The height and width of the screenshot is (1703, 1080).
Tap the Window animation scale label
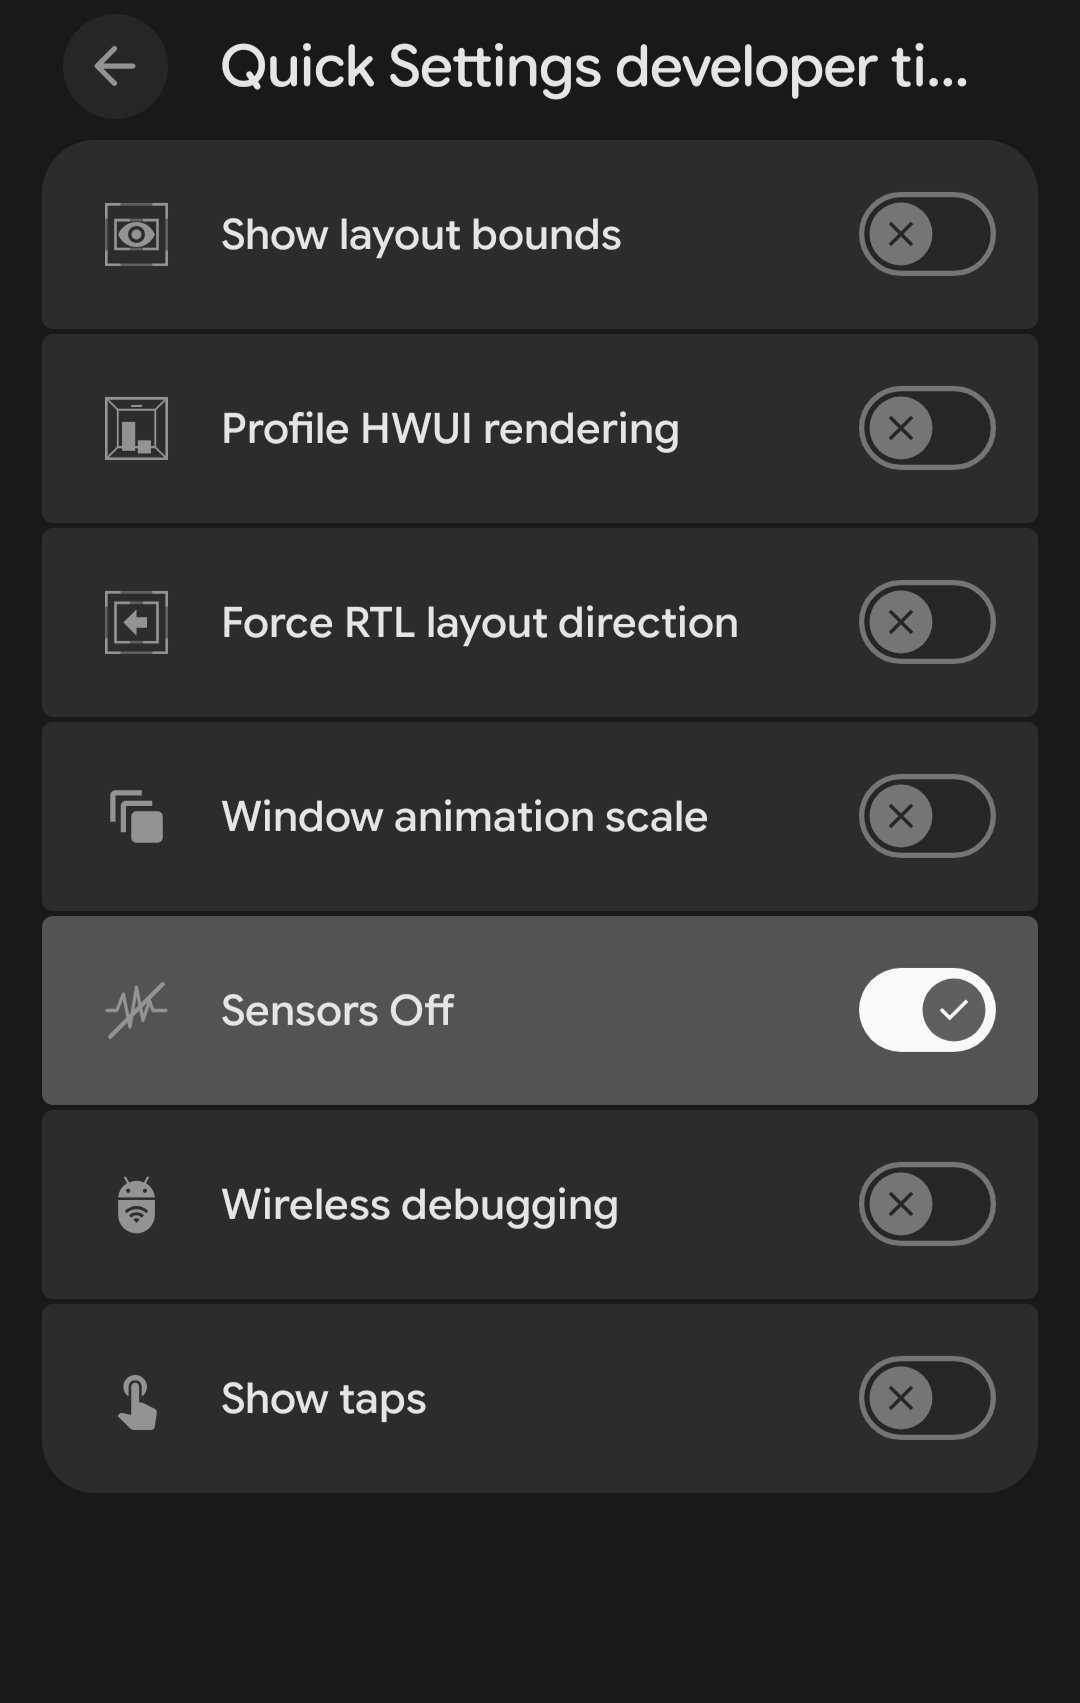click(464, 817)
